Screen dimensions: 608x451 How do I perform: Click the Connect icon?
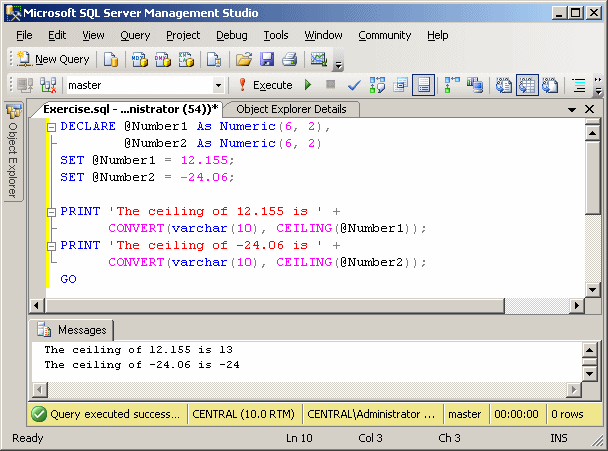tap(25, 85)
